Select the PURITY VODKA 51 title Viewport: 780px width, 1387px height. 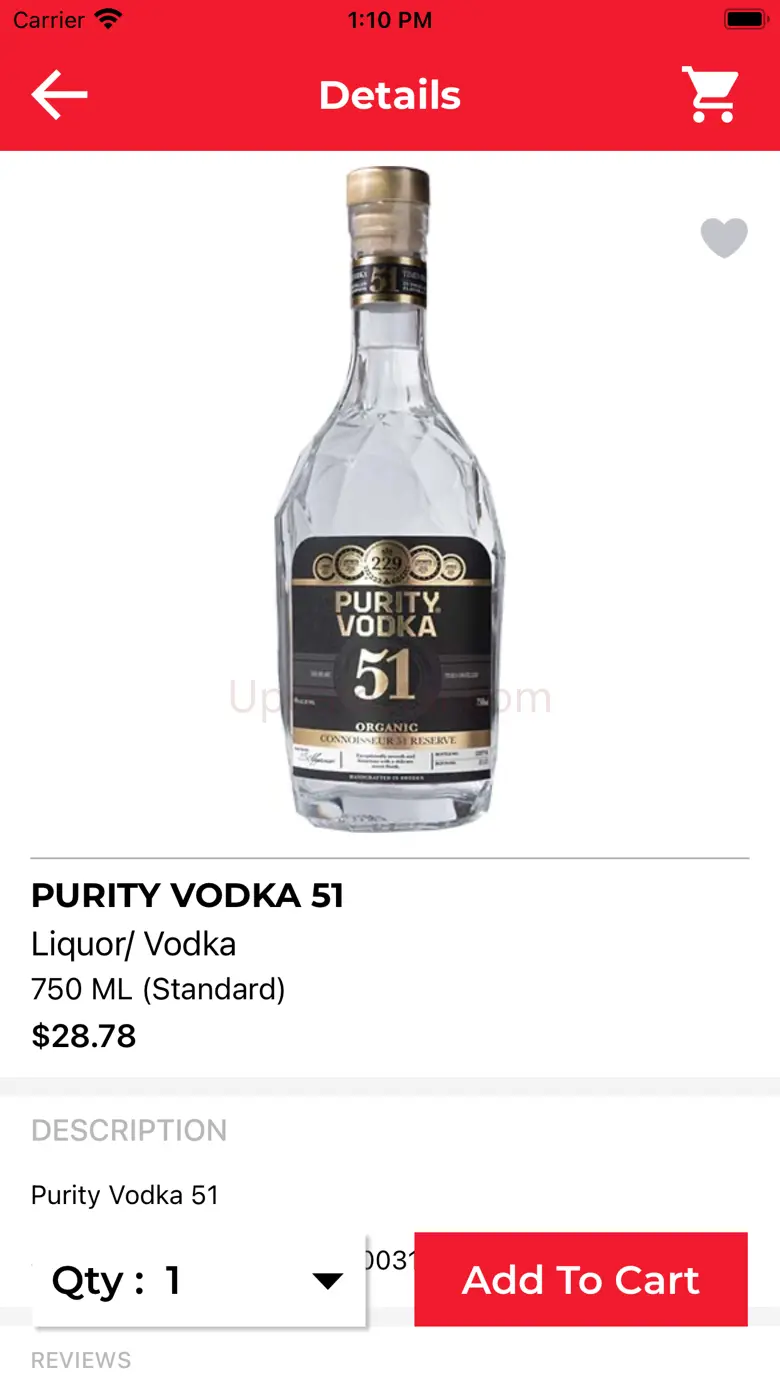(187, 895)
